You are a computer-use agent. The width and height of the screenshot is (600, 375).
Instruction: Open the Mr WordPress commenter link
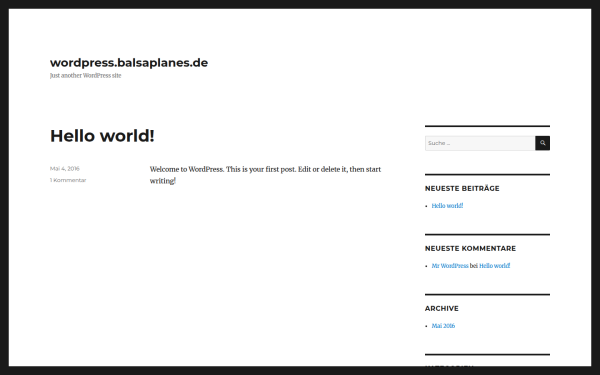(450, 266)
